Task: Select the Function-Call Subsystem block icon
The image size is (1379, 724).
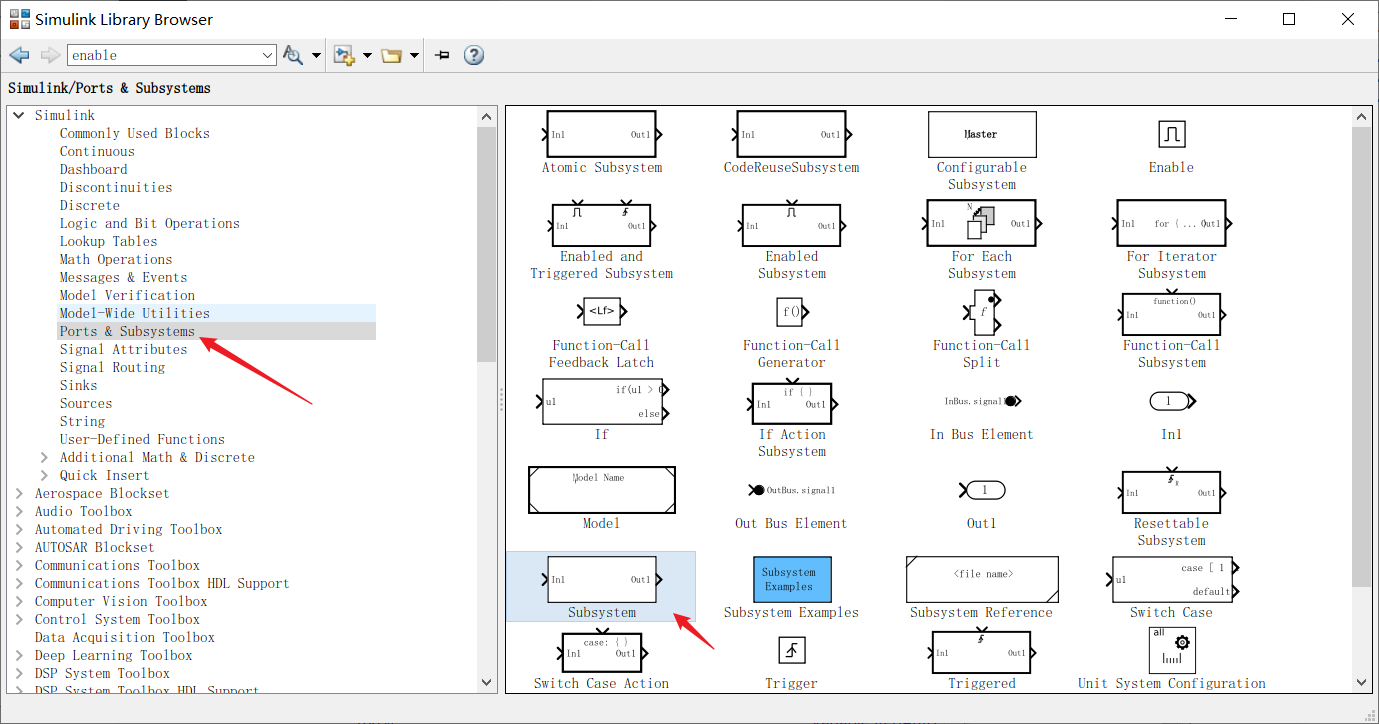Action: click(x=1171, y=314)
